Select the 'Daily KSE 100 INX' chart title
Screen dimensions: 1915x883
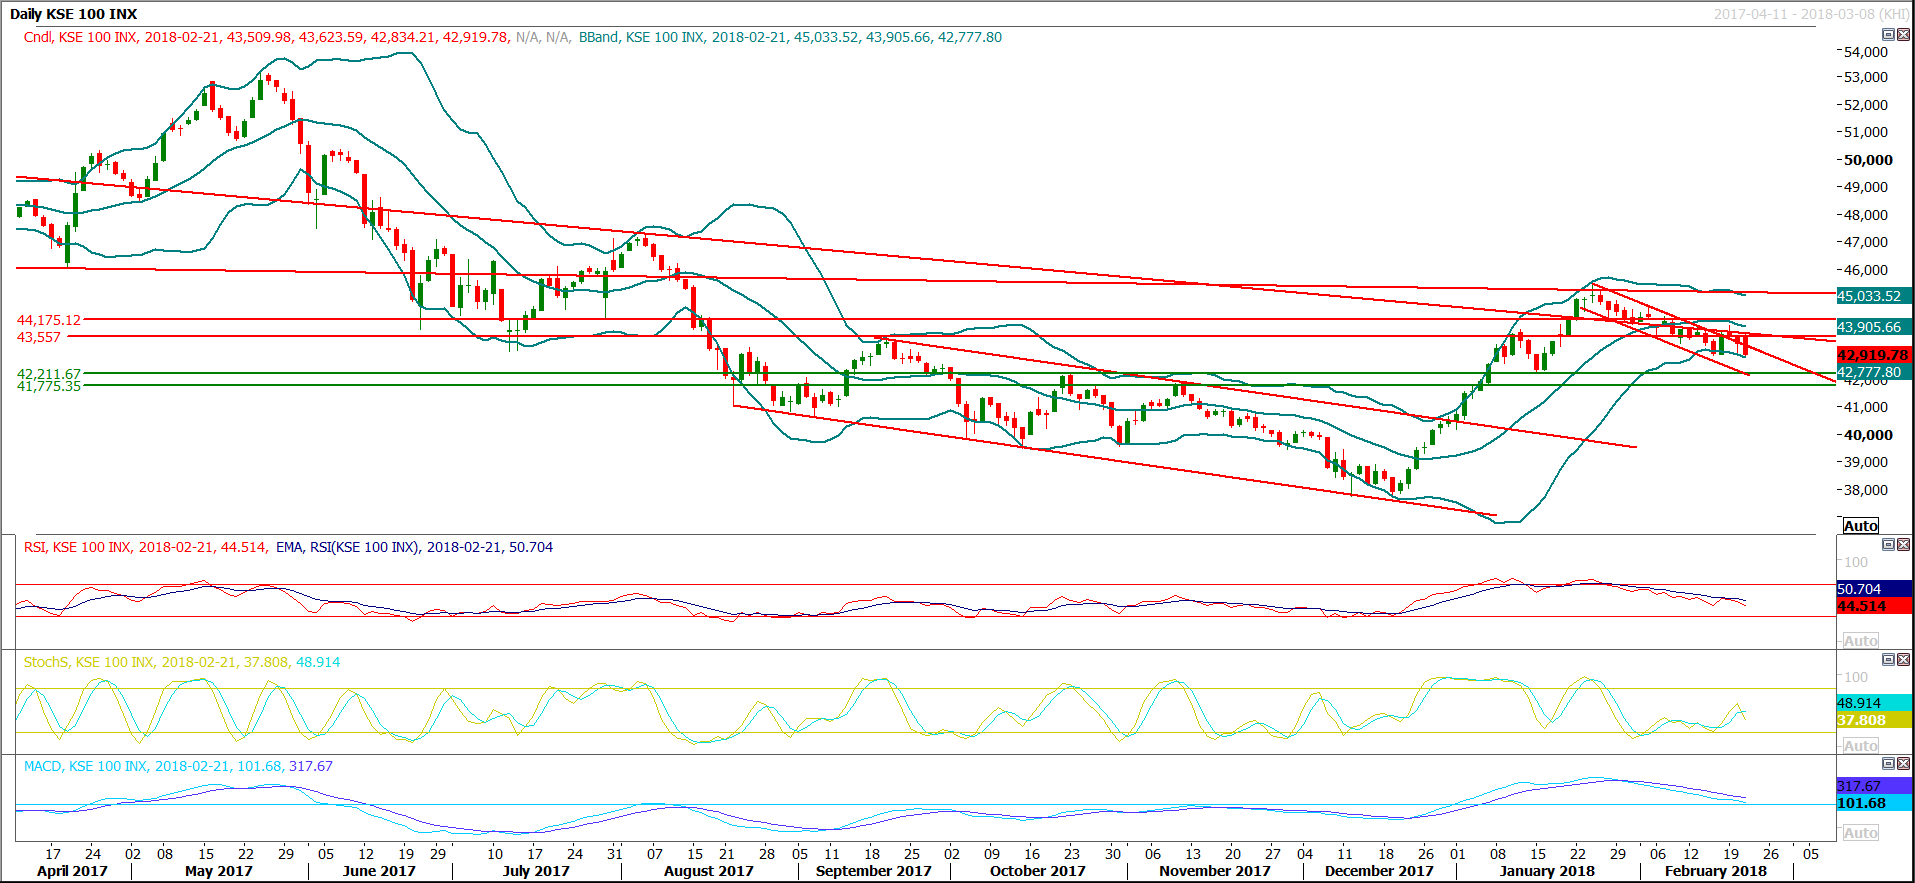point(74,14)
